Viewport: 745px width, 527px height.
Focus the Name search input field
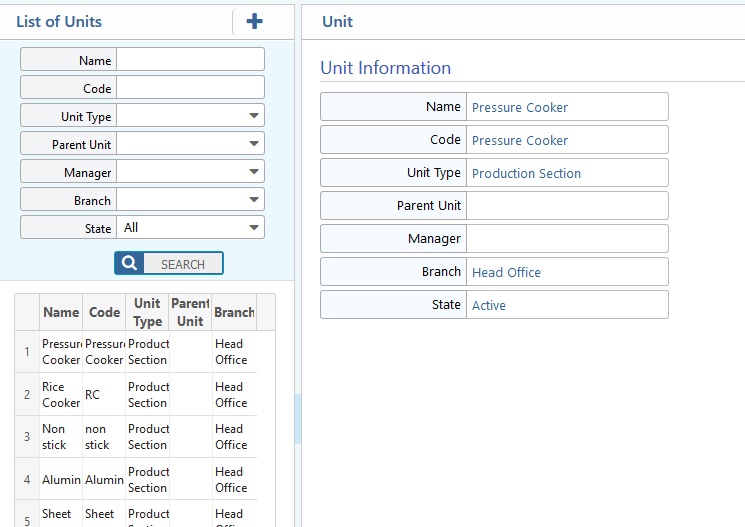click(190, 59)
